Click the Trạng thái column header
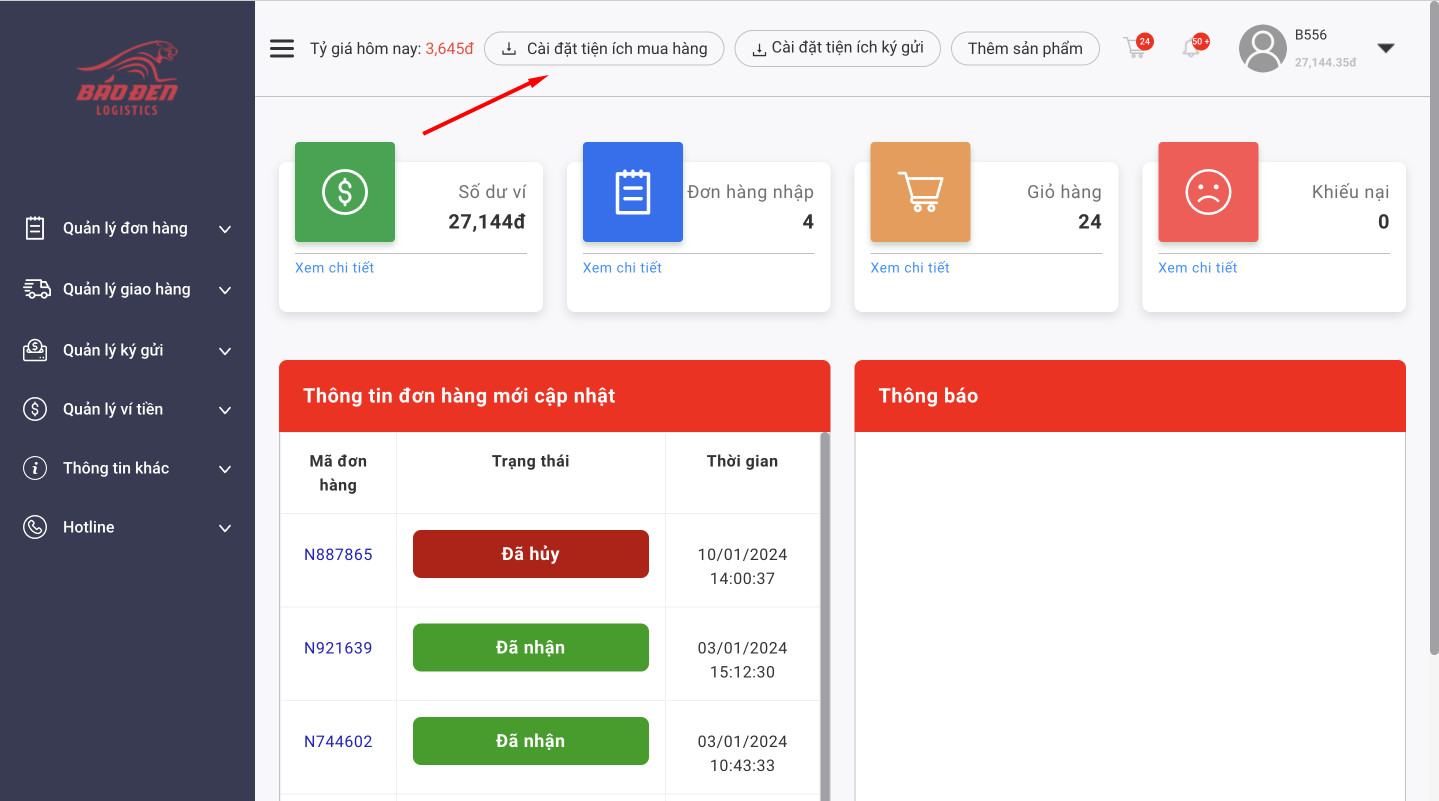The width and height of the screenshot is (1439, 801). tap(531, 461)
